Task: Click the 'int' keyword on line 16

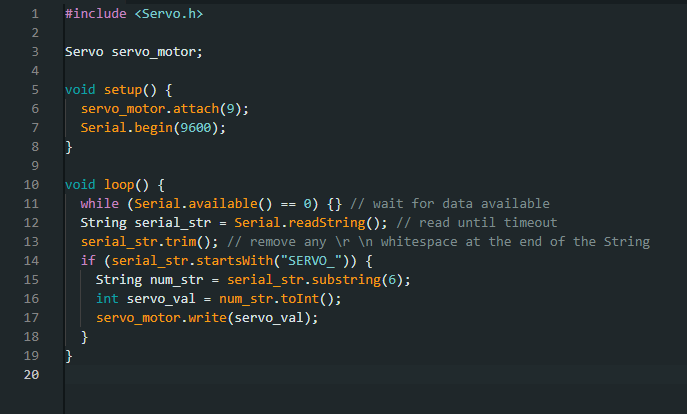Action: [107, 299]
